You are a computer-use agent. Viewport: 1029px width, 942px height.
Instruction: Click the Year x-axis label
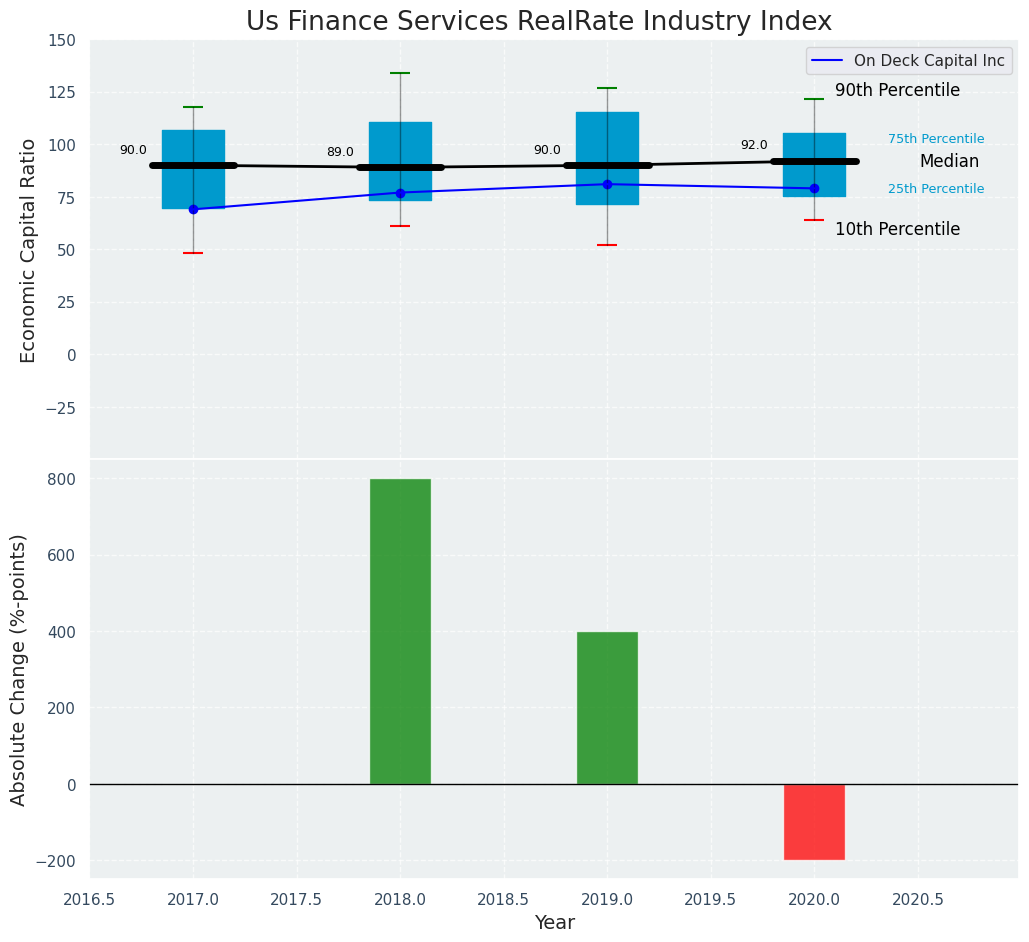554,923
